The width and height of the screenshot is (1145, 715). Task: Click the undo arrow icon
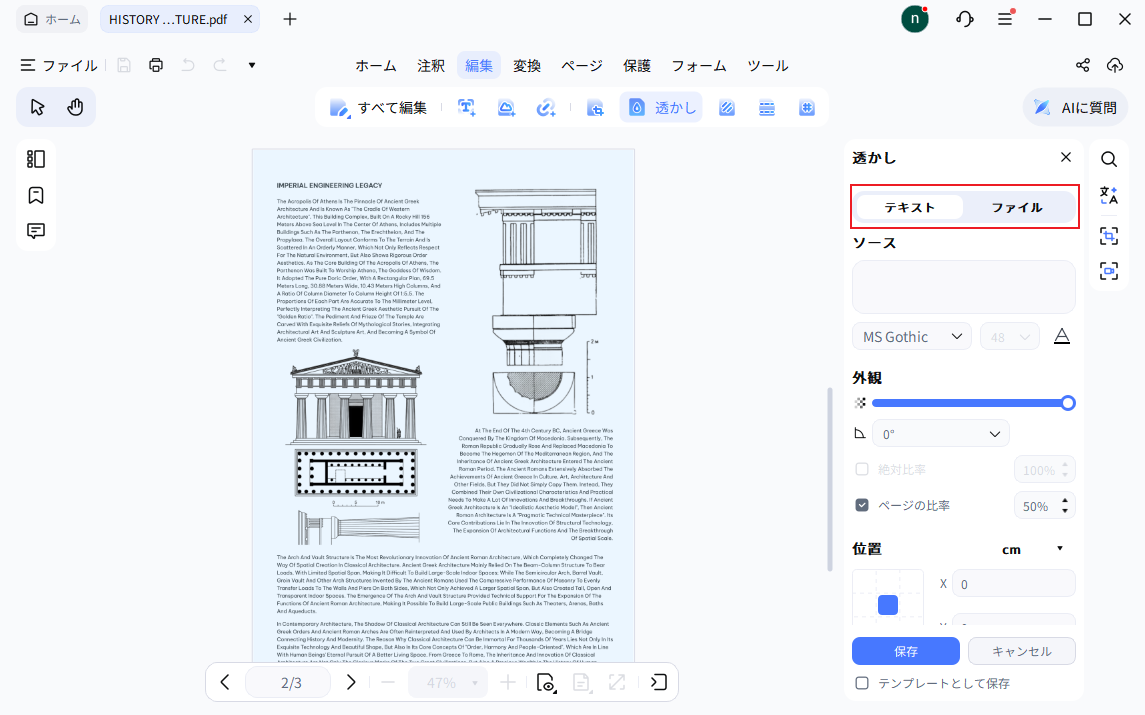coord(188,65)
